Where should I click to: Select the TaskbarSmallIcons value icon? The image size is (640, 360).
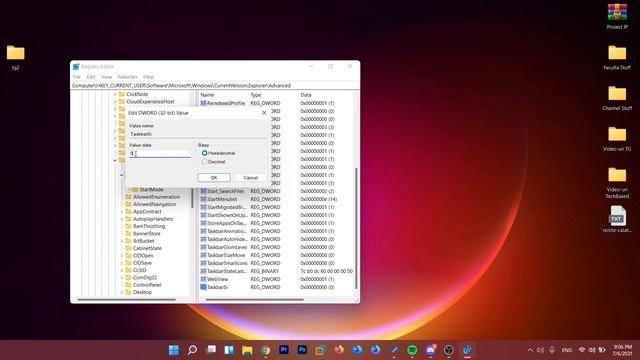tap(203, 263)
